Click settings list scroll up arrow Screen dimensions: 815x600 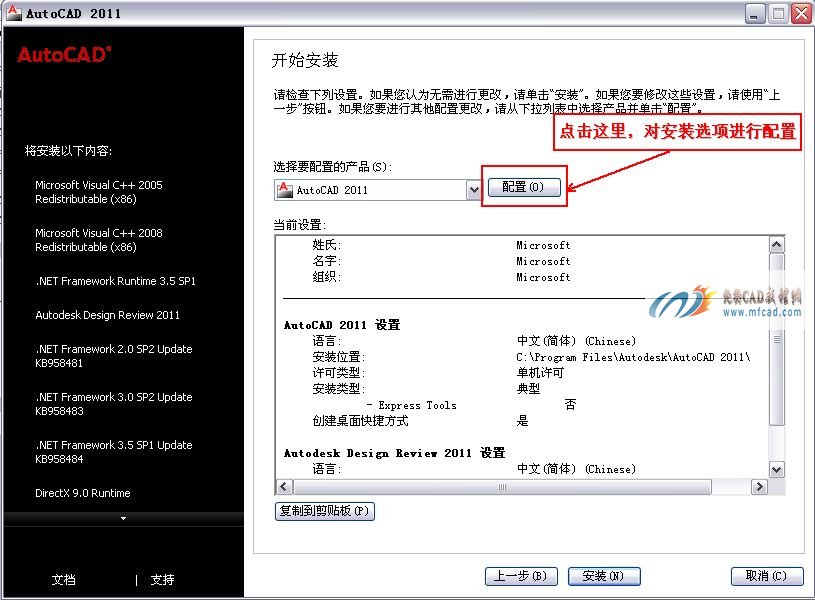click(777, 245)
